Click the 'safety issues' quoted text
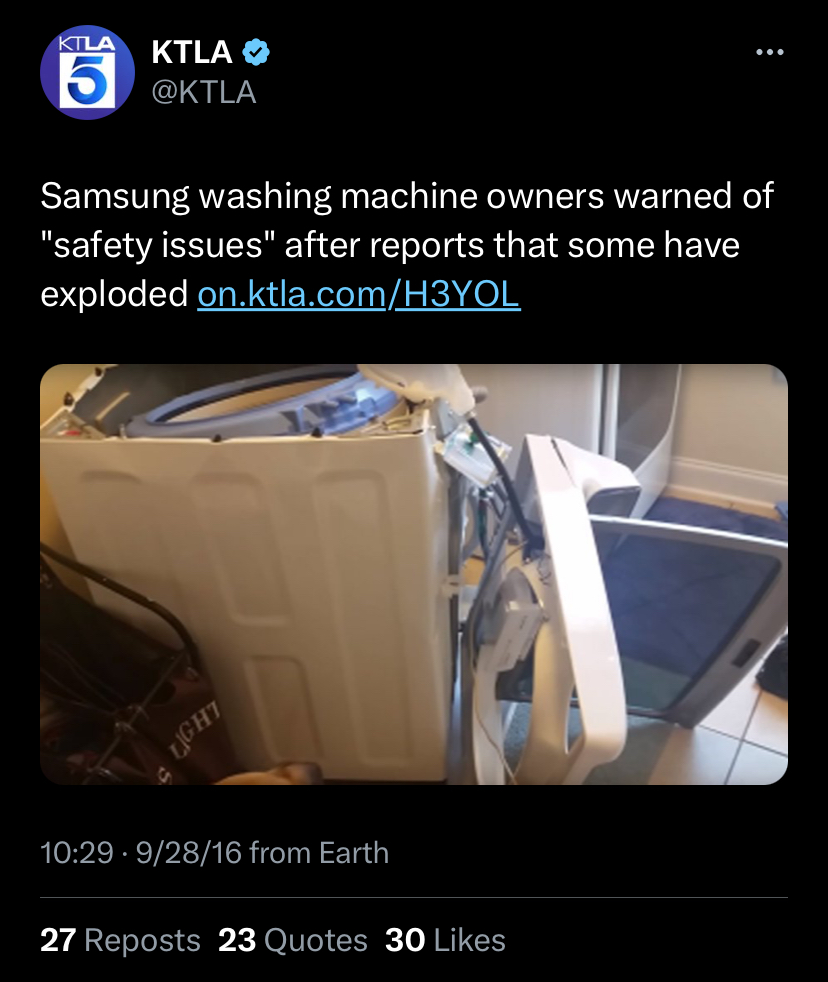The image size is (828, 982). (158, 245)
